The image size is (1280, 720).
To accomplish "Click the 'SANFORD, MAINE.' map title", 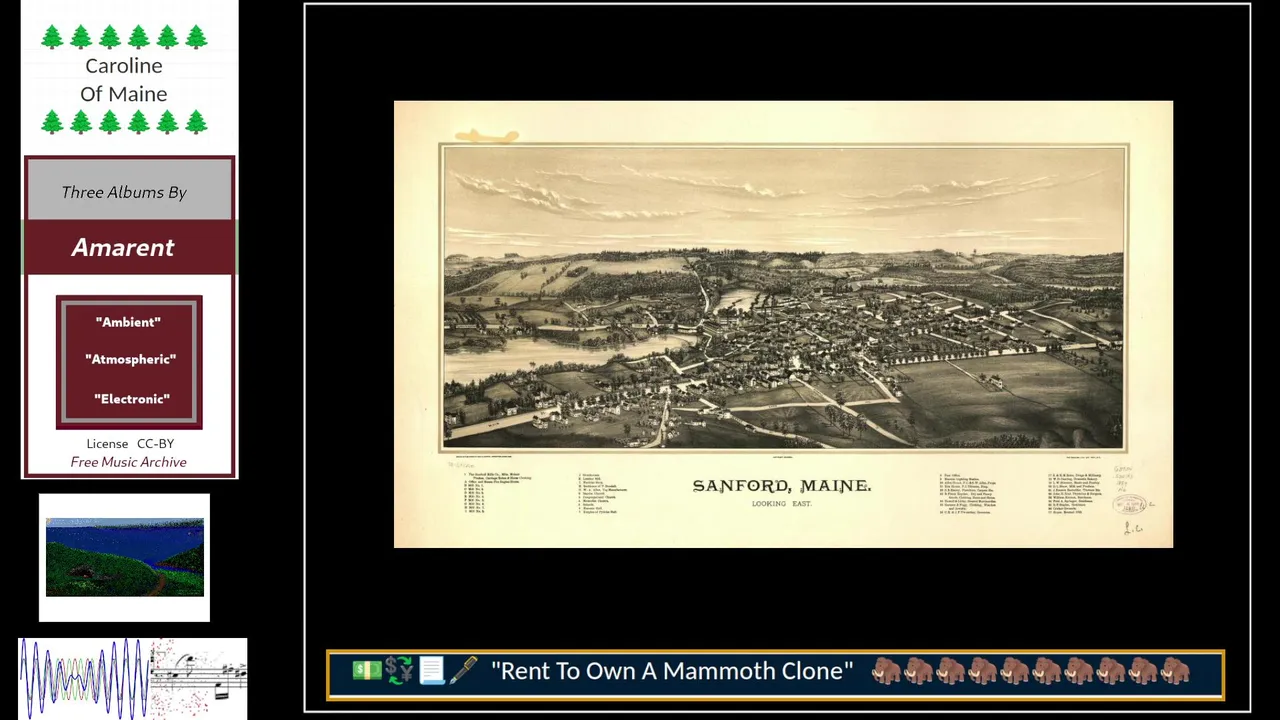I will coord(782,486).
